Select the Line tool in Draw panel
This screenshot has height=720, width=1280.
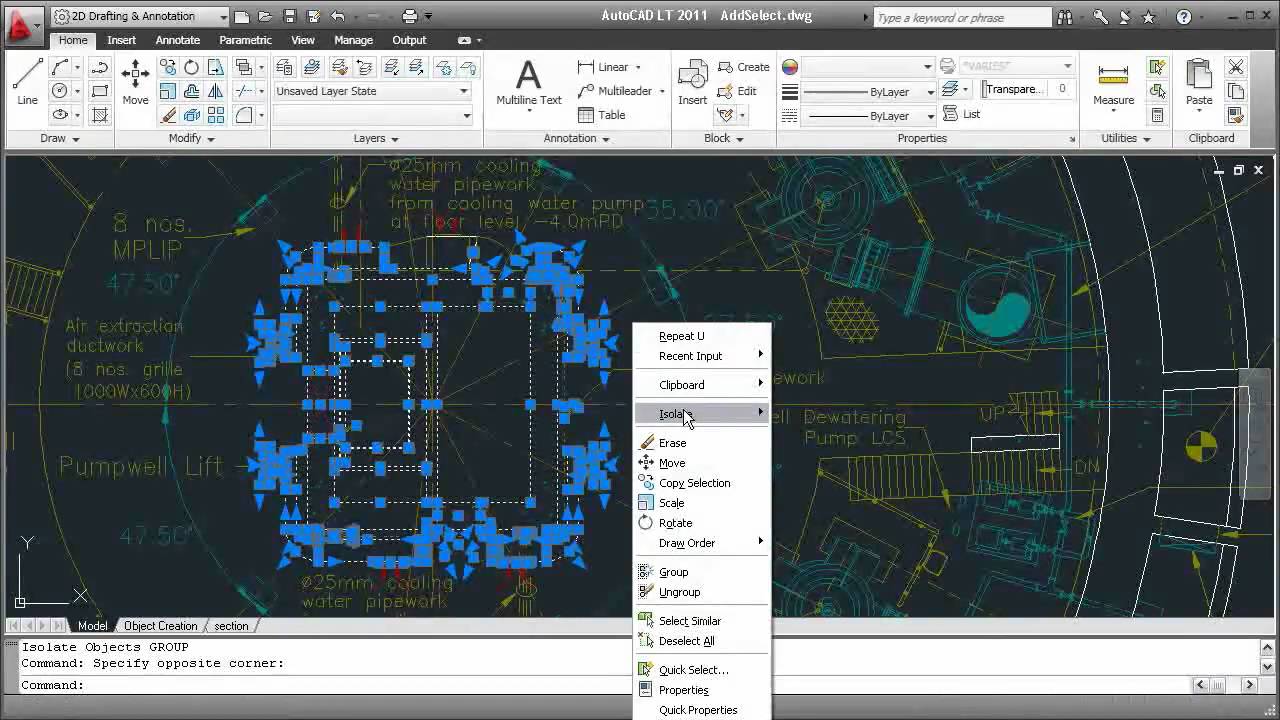27,81
